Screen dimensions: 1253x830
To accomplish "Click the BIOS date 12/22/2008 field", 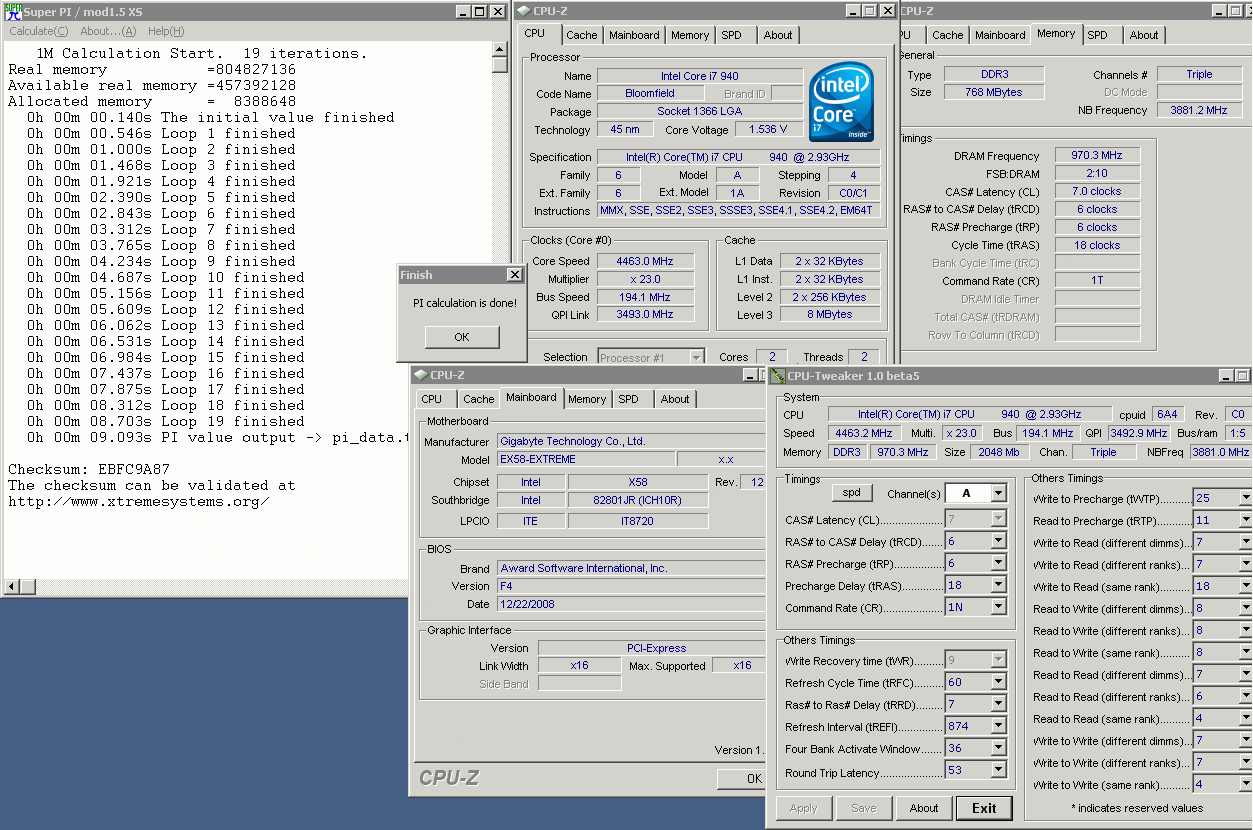I will (x=631, y=604).
